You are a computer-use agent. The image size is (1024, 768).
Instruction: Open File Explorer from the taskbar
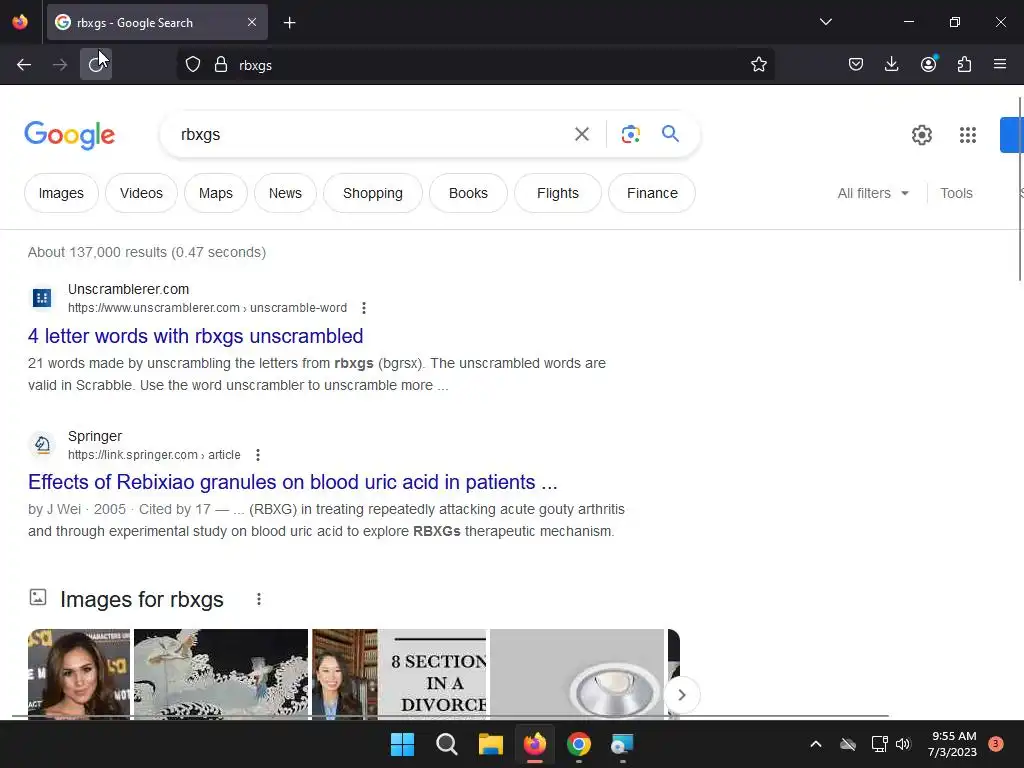tap(490, 744)
